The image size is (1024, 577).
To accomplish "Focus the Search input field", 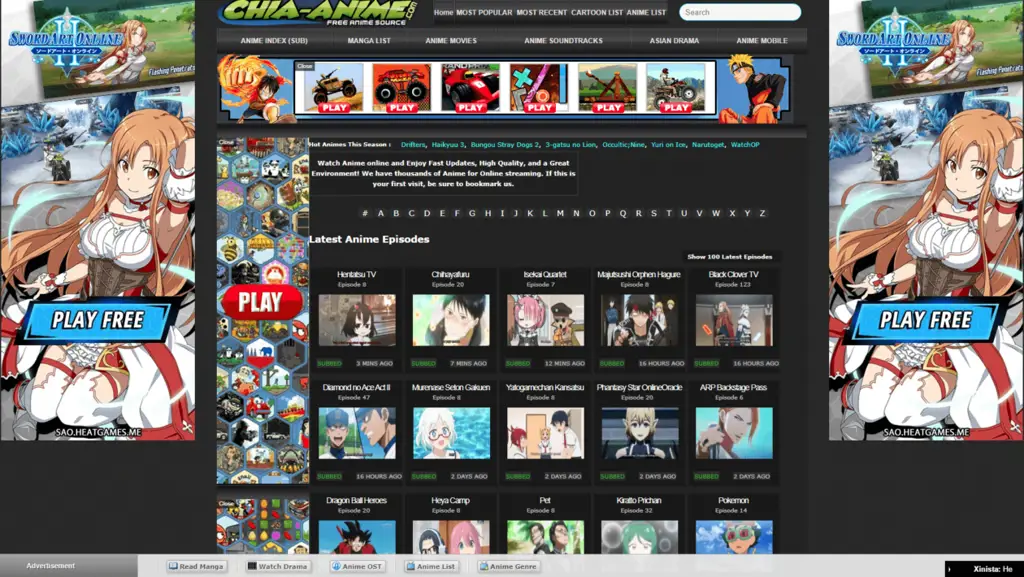I will [740, 12].
